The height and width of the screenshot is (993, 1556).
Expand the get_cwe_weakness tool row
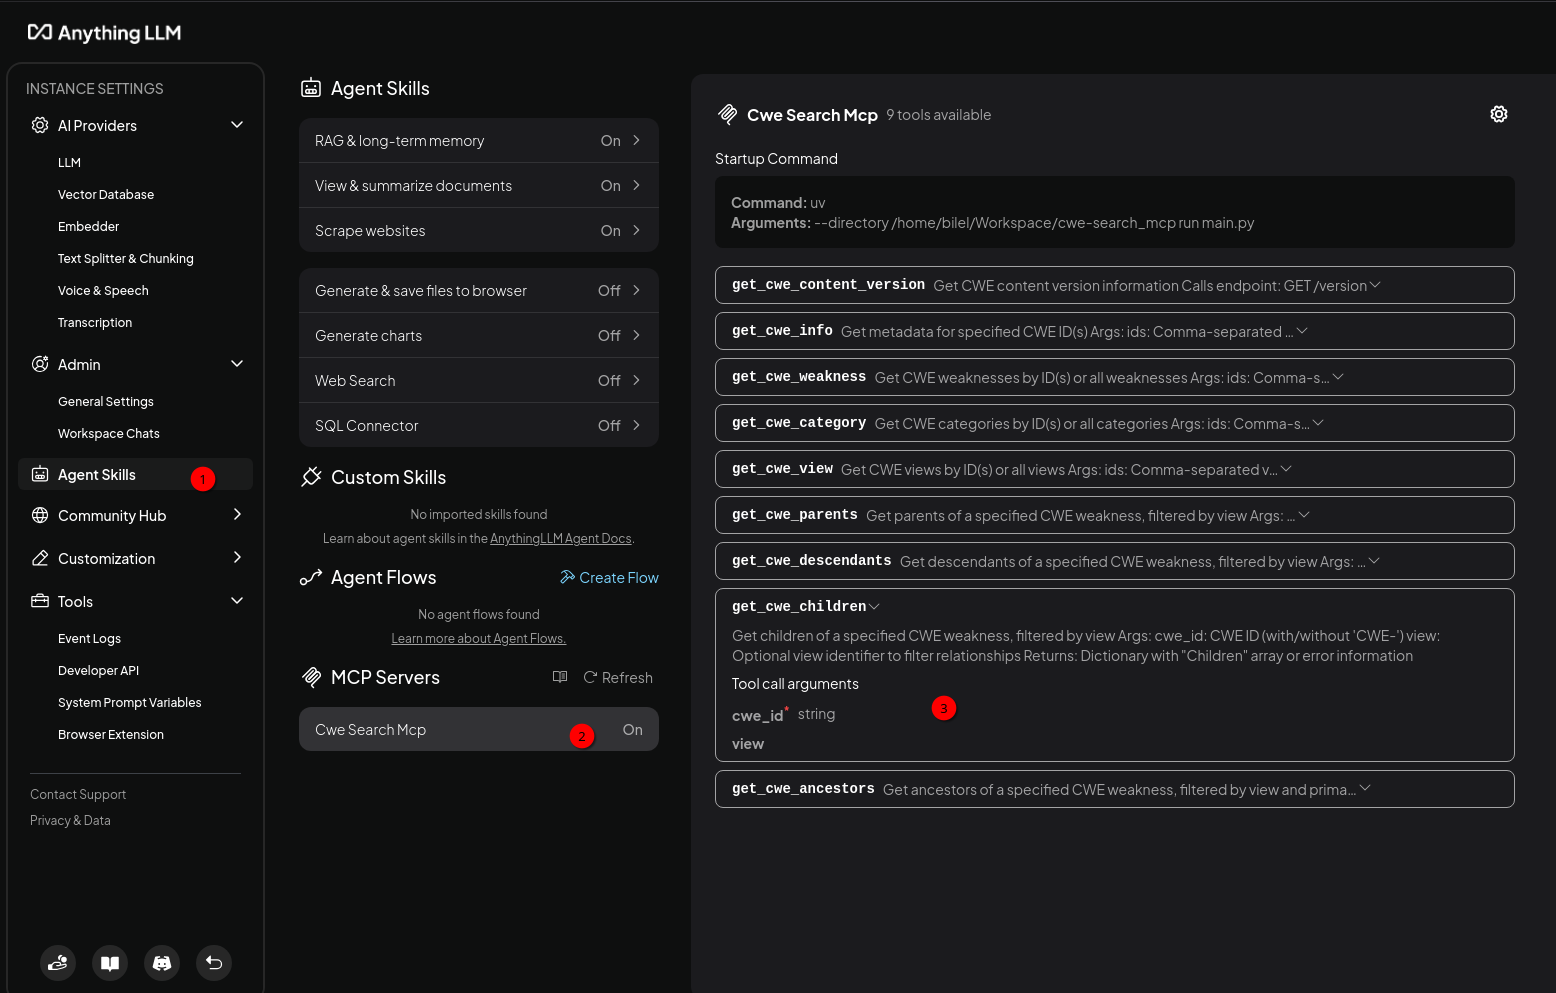[x=1115, y=377]
